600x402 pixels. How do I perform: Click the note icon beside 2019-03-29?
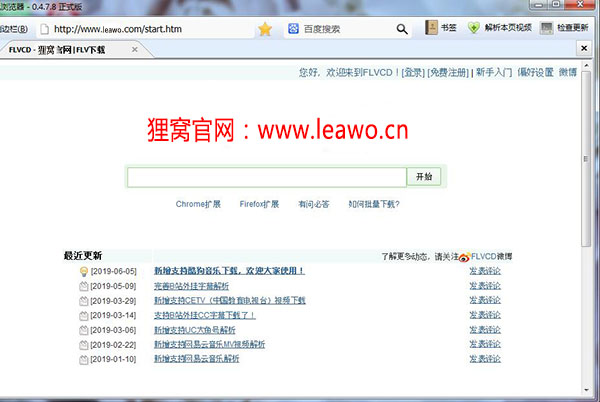(x=83, y=301)
